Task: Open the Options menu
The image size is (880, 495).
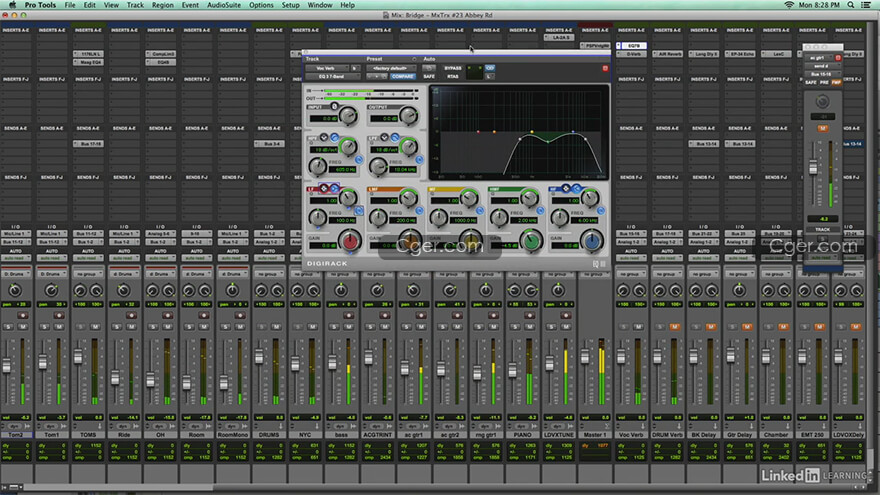Action: tap(261, 5)
